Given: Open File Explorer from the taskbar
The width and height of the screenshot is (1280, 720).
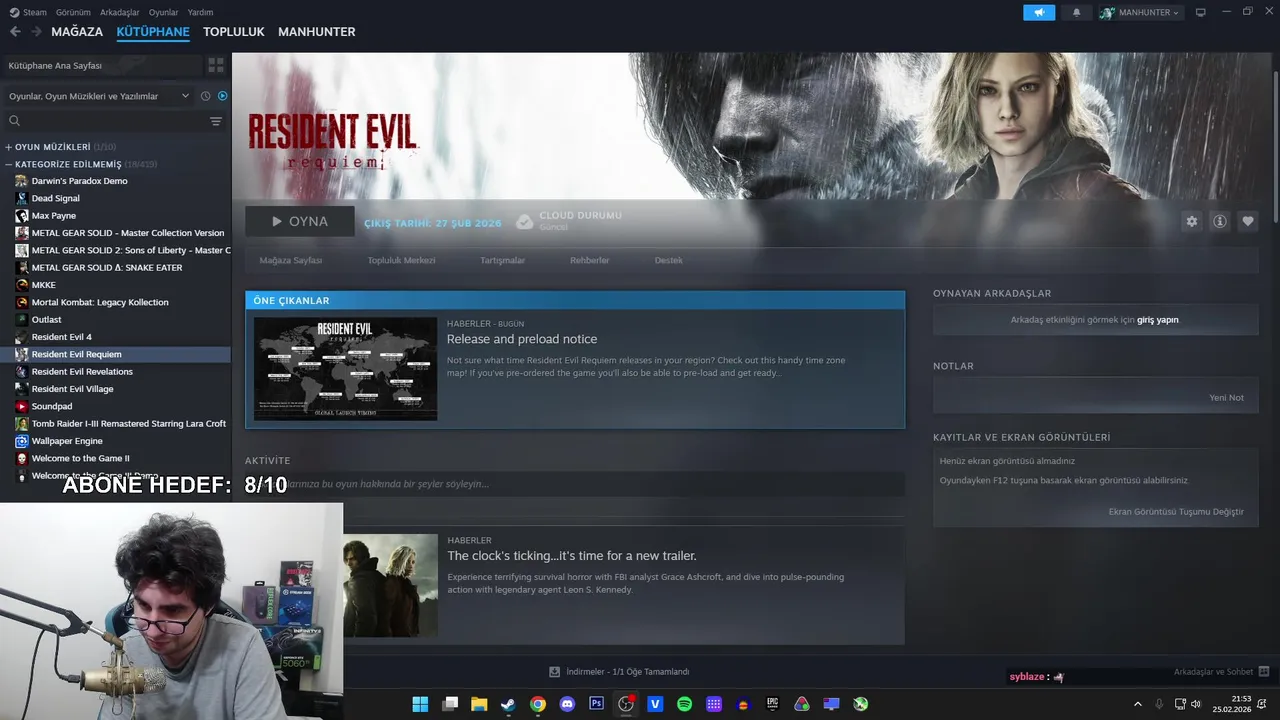Looking at the screenshot, I should [479, 704].
